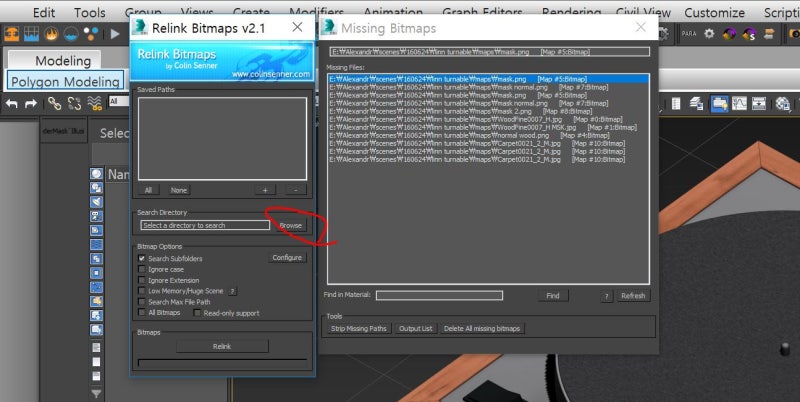Select the mask 2.png Map #8 row
This screenshot has height=402, width=800.
tap(488, 111)
